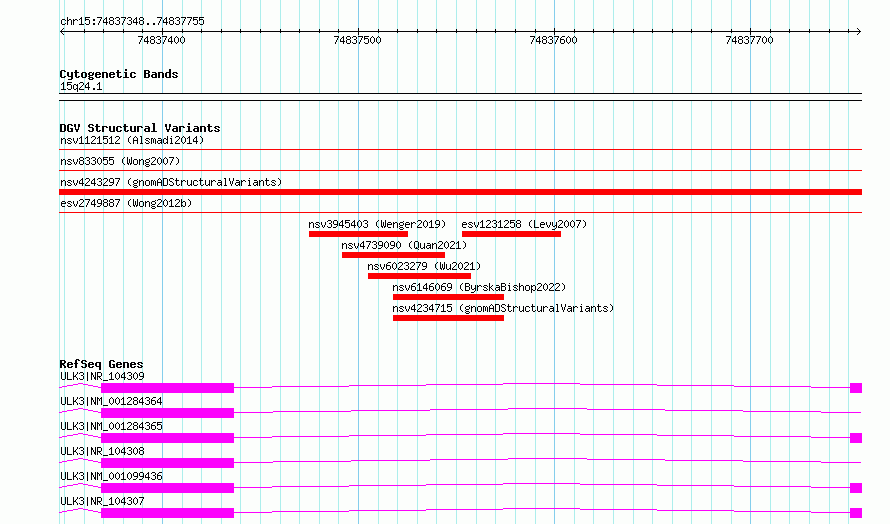Click the ULK3|NM_001284365 transcript label
Screen dimensions: 890x524
click(111, 426)
